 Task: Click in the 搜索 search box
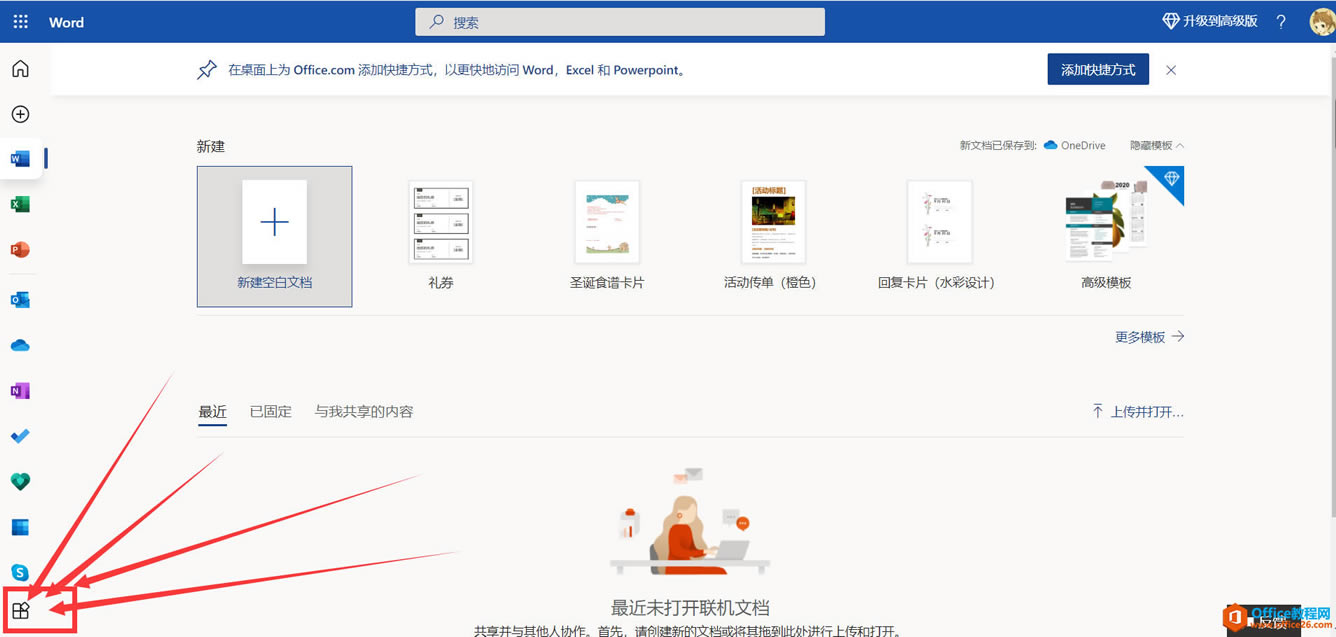click(x=620, y=22)
